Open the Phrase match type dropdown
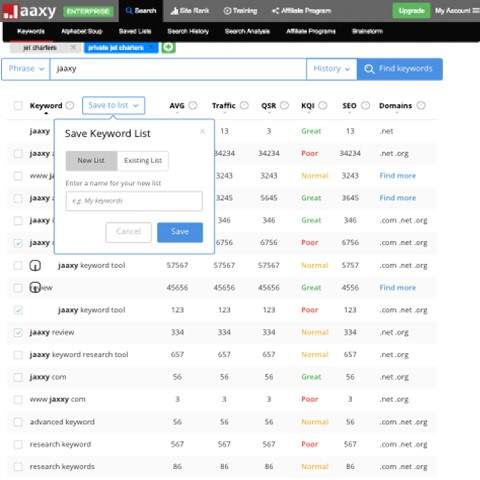 coord(26,69)
